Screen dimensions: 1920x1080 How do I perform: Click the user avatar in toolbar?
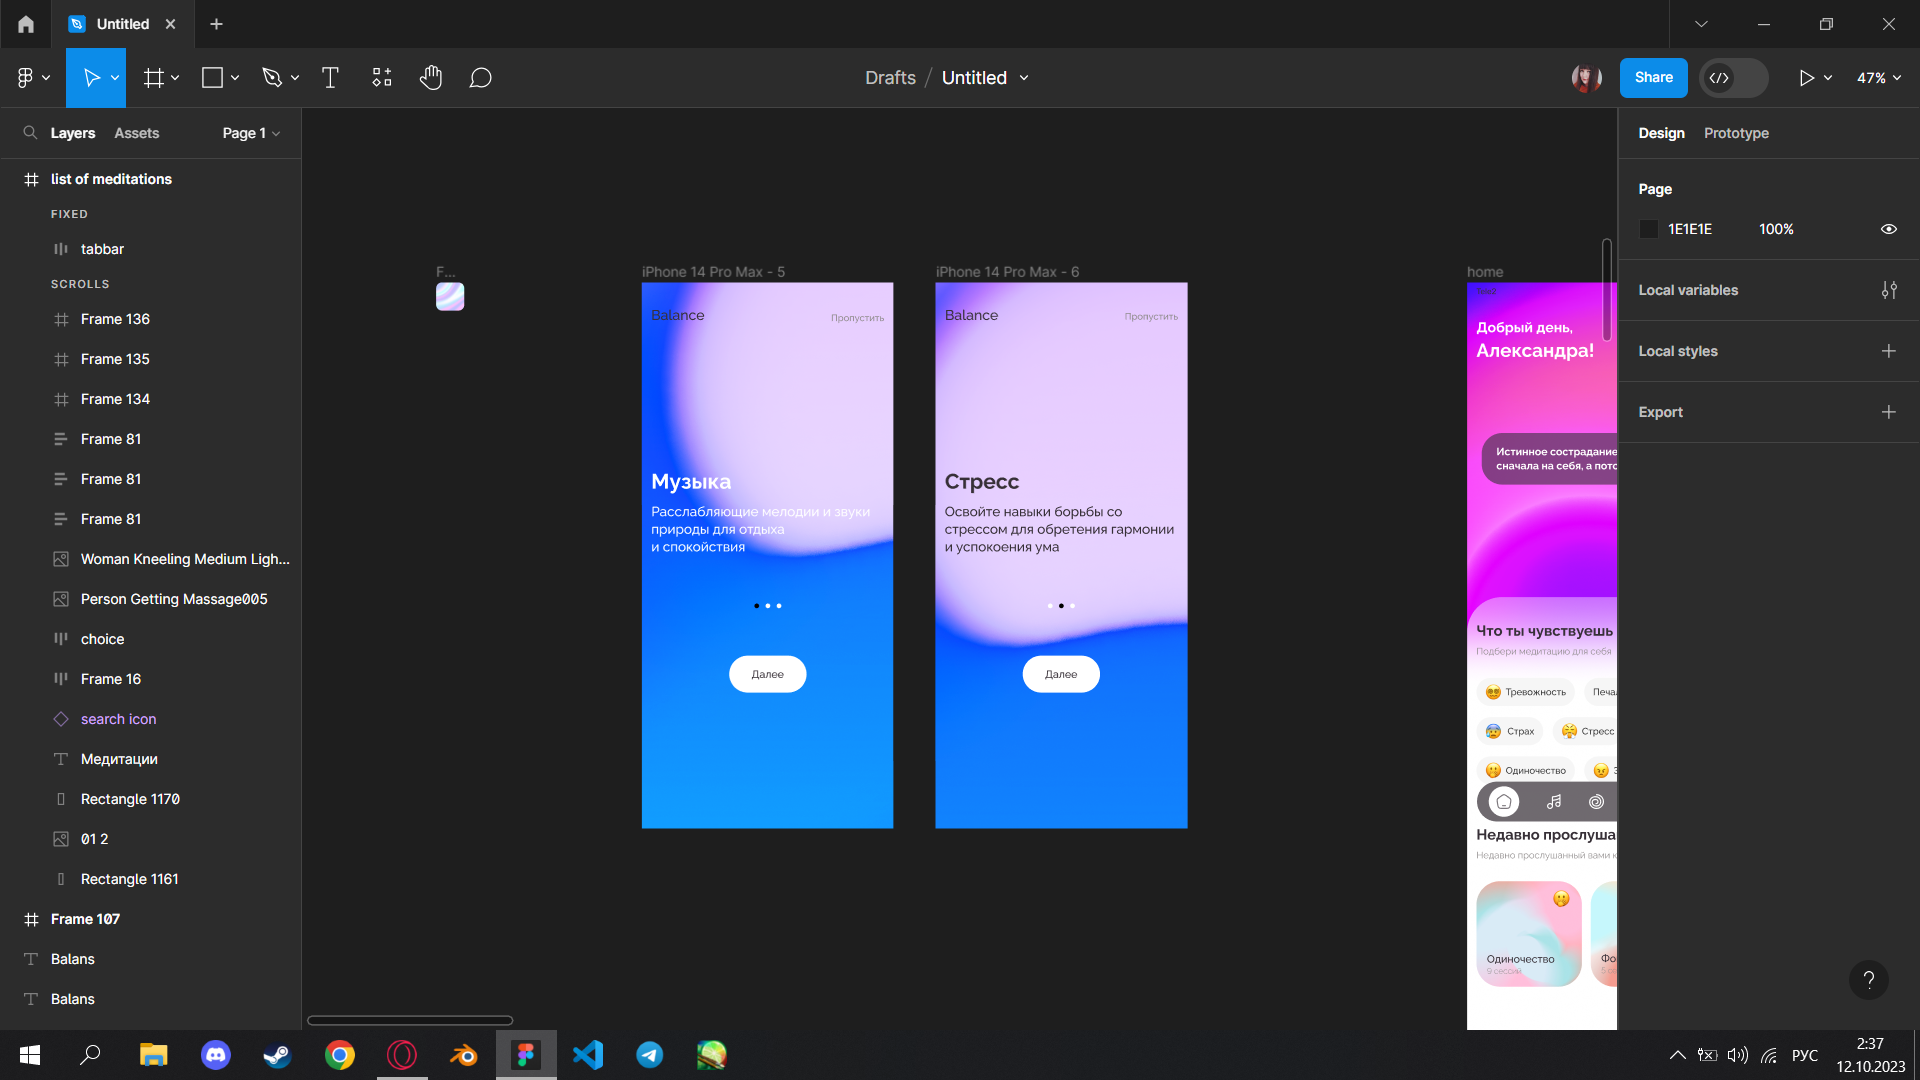pyautogui.click(x=1587, y=78)
